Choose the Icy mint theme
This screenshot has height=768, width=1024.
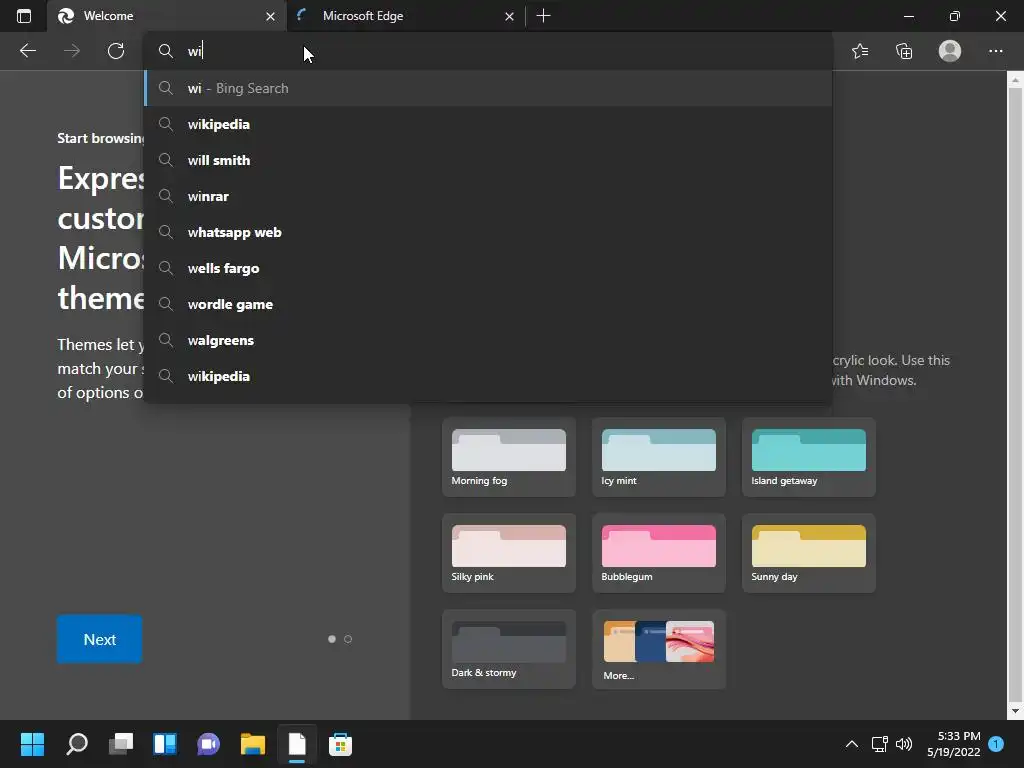point(658,457)
